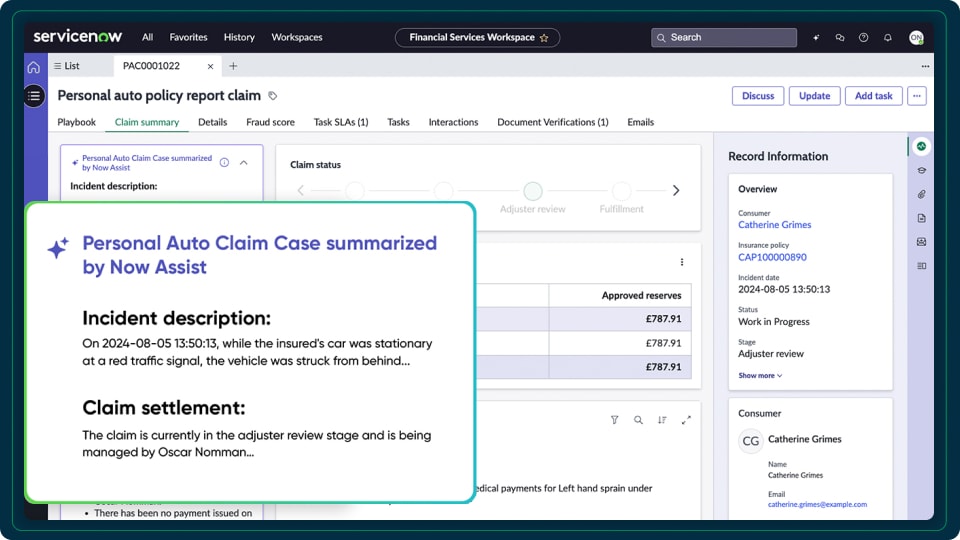Click the Now Assist sparkle icon in header
Image resolution: width=960 pixels, height=540 pixels.
tap(816, 37)
